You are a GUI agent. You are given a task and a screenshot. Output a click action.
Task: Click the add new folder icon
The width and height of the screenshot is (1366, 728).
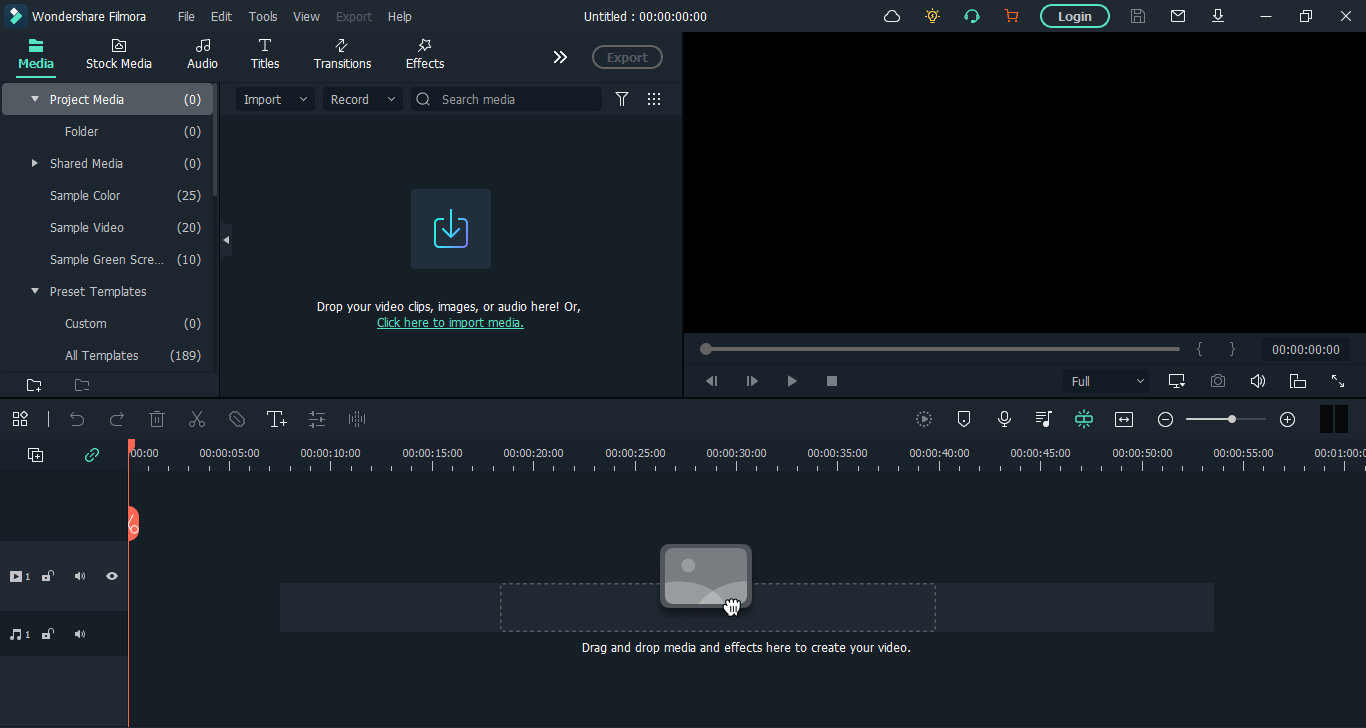coord(34,385)
